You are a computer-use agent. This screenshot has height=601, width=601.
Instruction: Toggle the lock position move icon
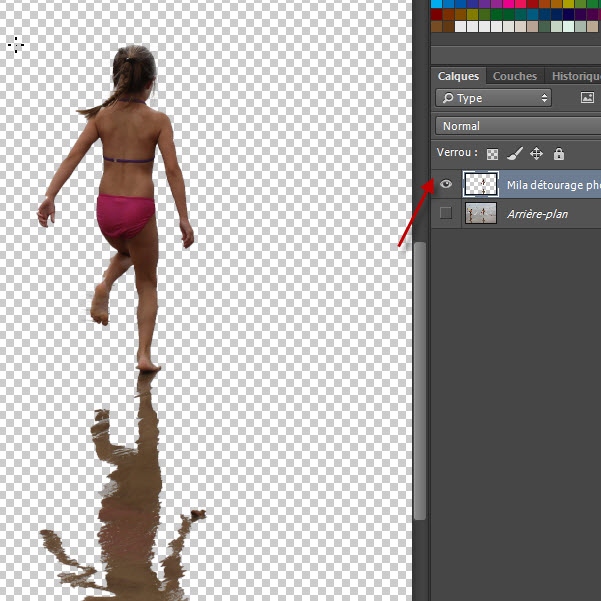(x=536, y=154)
